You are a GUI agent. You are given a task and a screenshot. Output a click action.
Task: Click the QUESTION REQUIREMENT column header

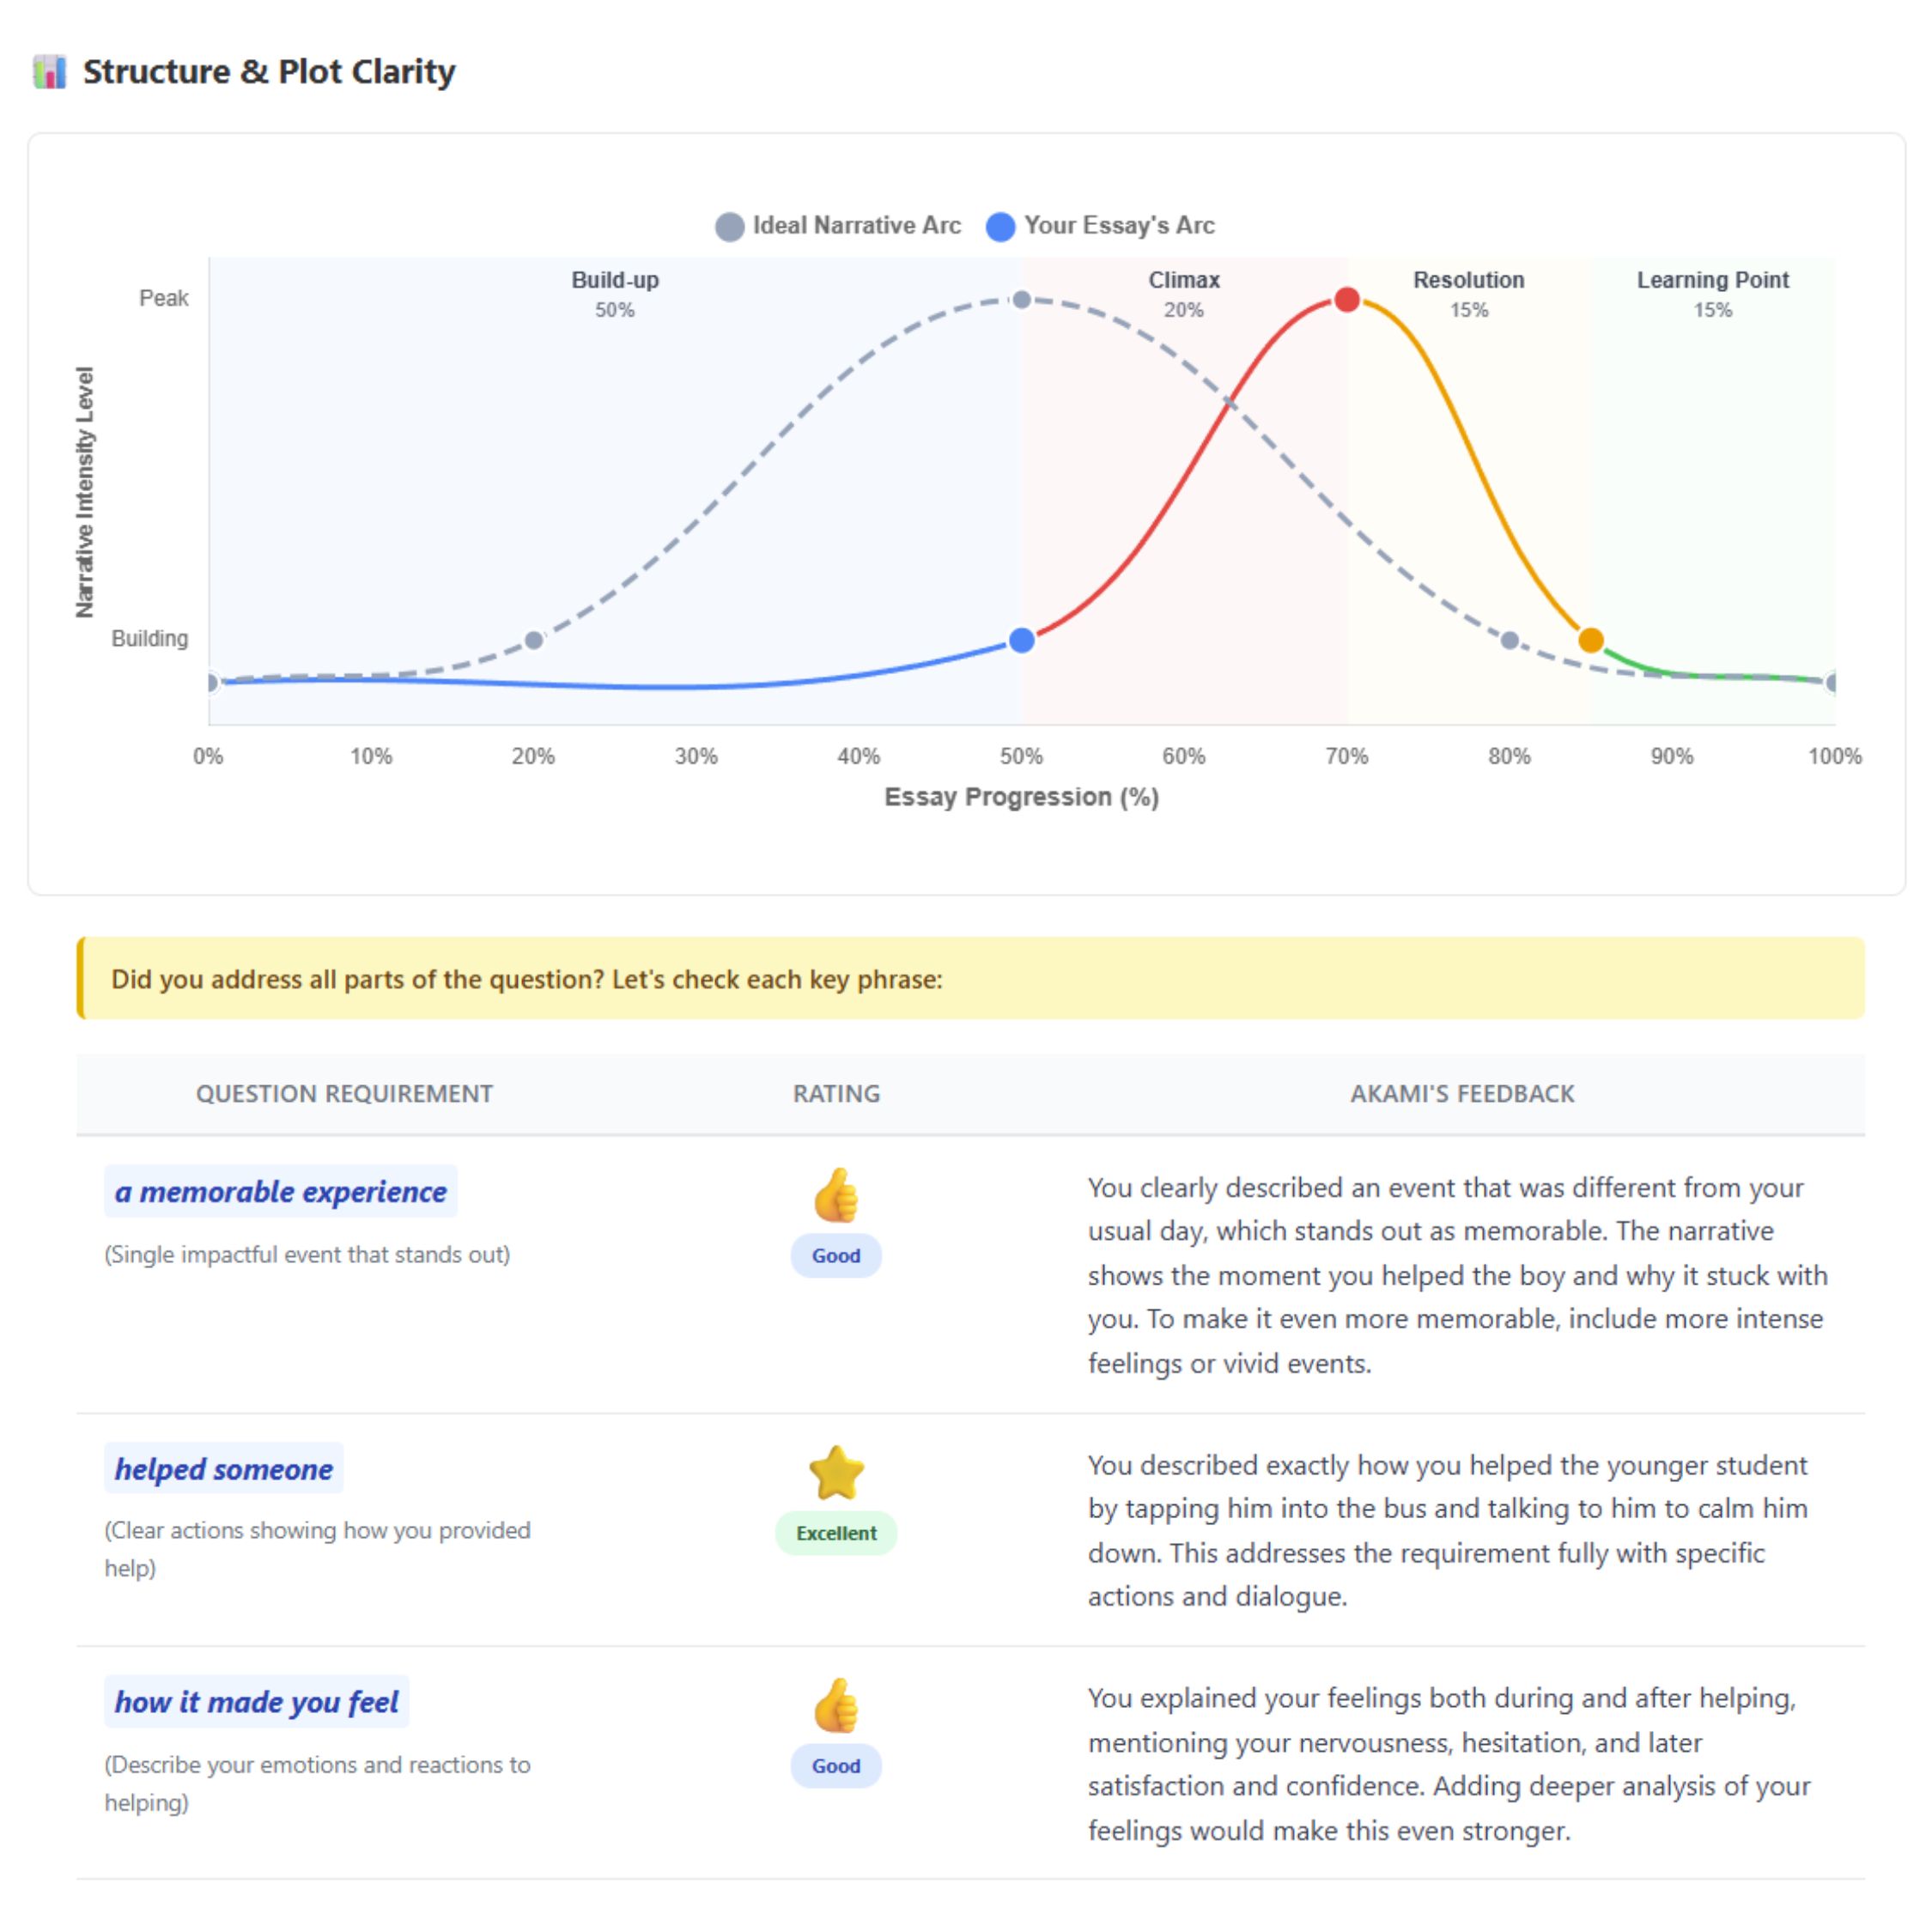pyautogui.click(x=344, y=1094)
